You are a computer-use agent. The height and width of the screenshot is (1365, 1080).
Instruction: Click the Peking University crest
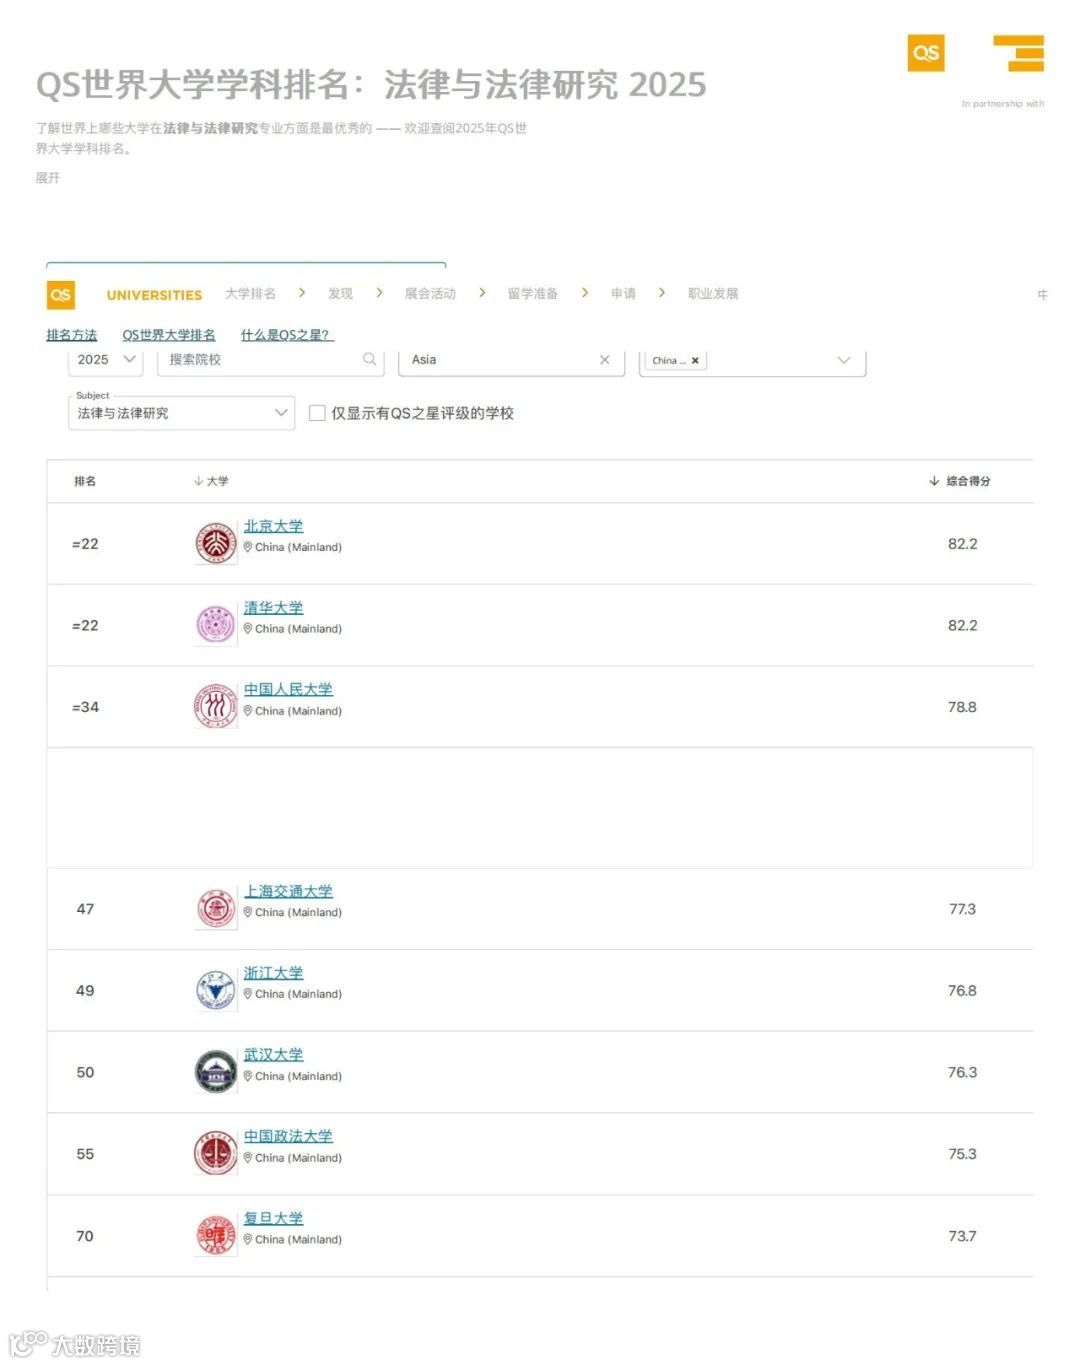tap(215, 544)
